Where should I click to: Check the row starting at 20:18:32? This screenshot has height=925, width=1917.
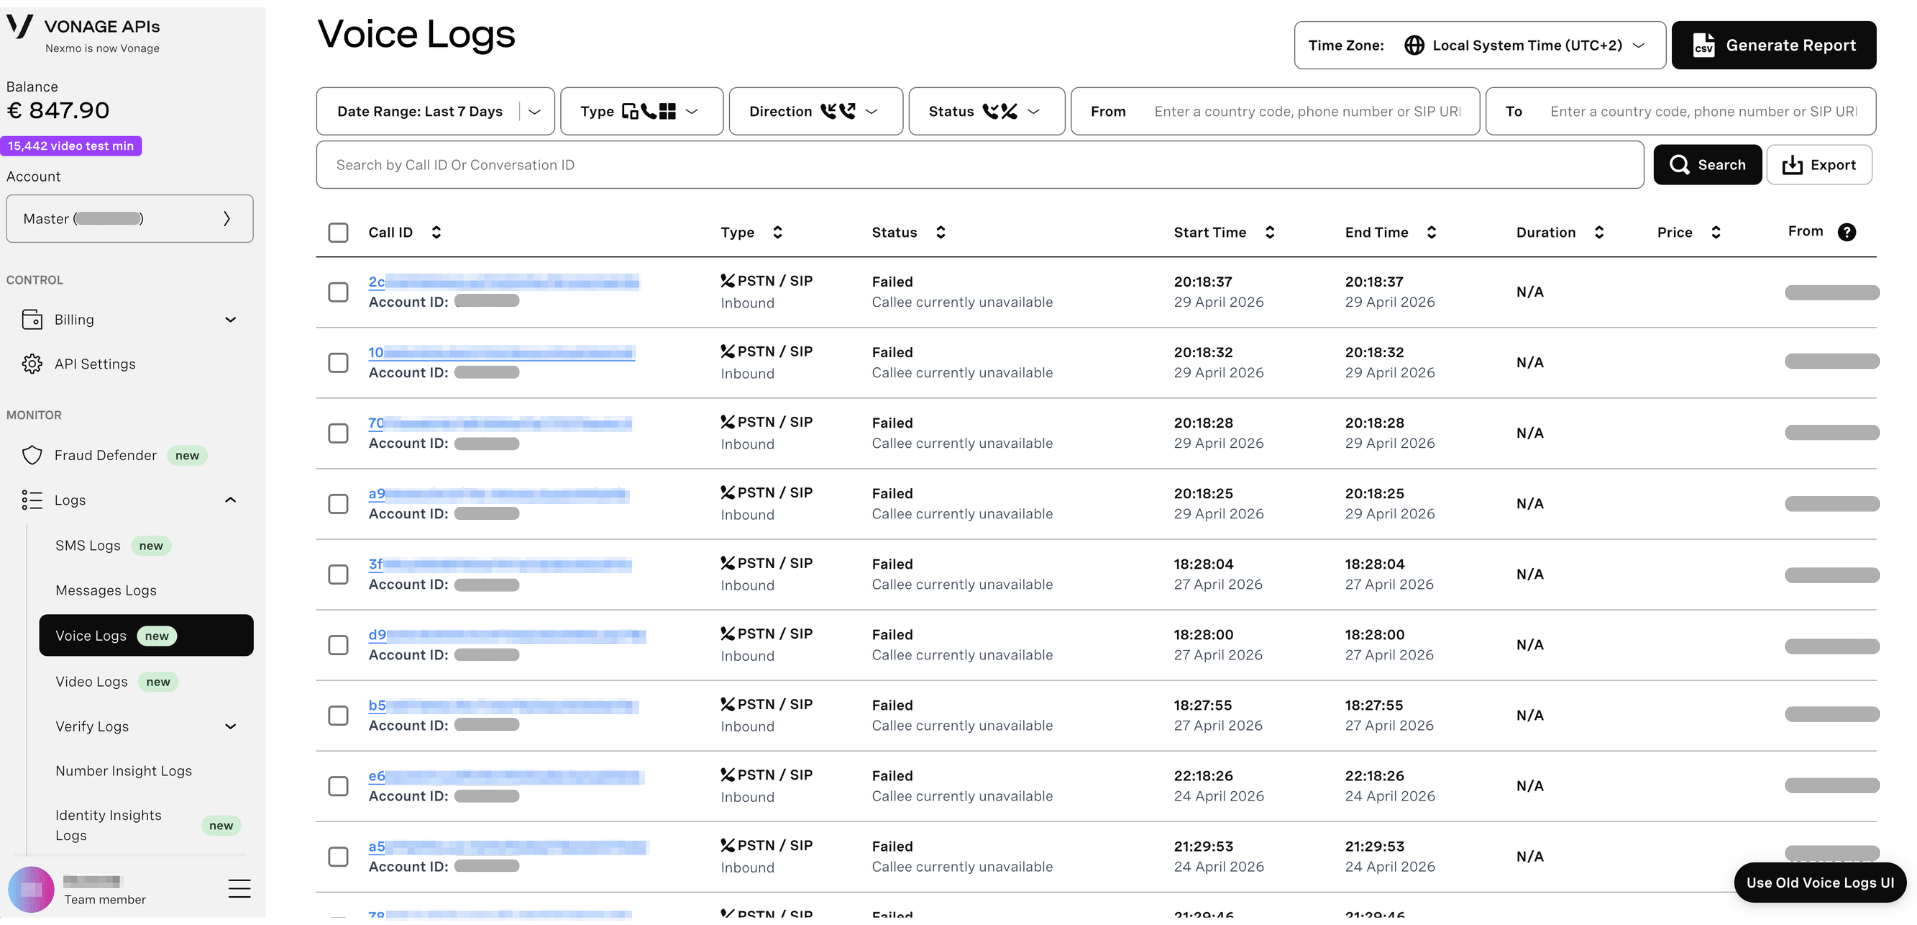(x=338, y=362)
